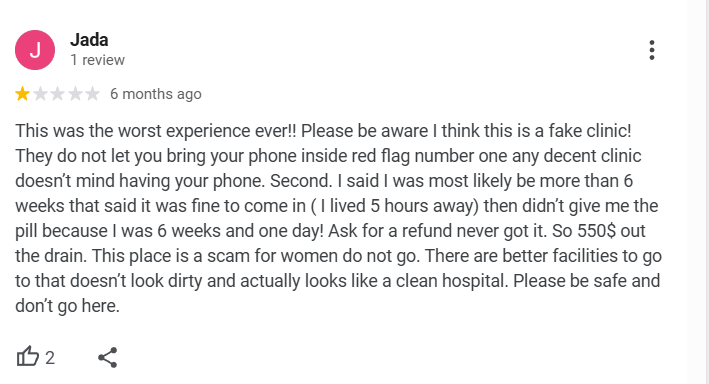This screenshot has width=709, height=384.
Task: Click the gold first rating star
Action: [22, 94]
